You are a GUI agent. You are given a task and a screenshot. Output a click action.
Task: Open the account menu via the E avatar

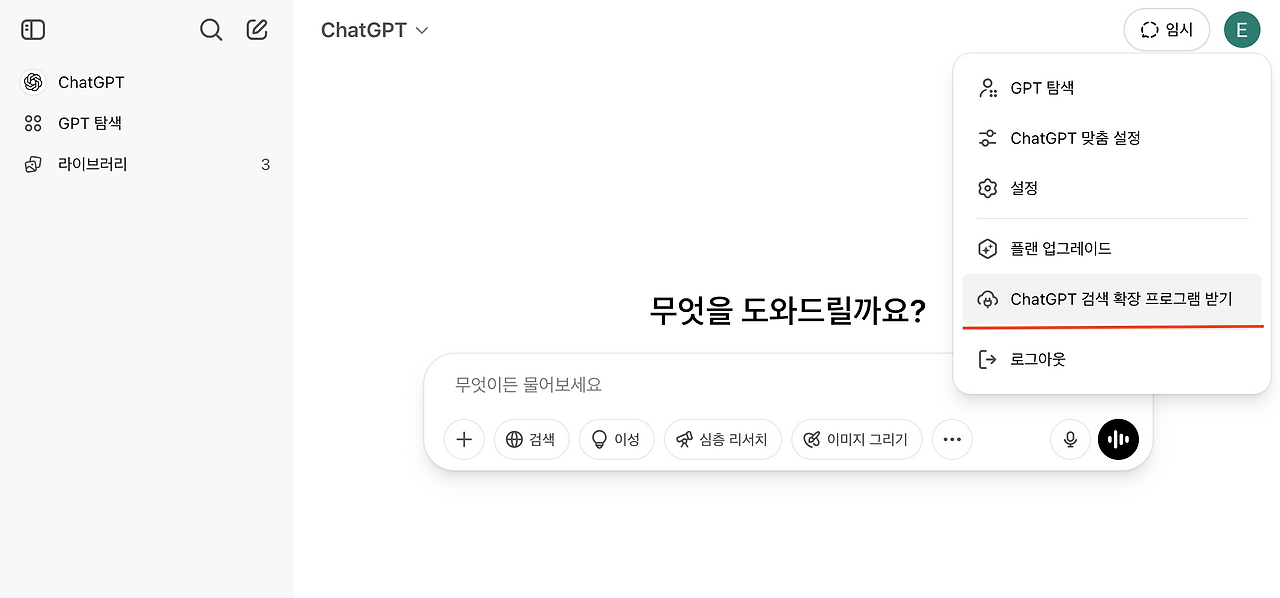point(1242,29)
